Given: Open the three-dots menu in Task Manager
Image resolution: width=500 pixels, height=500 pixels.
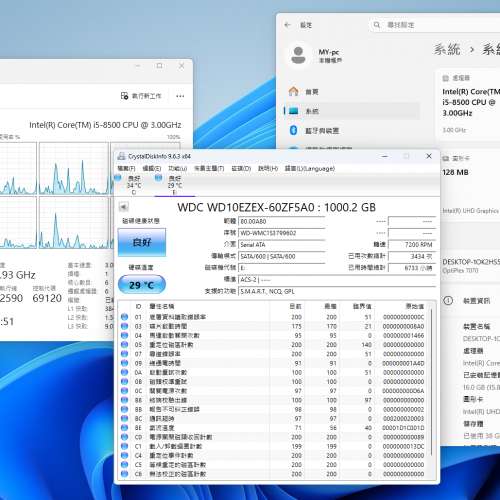Looking at the screenshot, I should pos(180,96).
